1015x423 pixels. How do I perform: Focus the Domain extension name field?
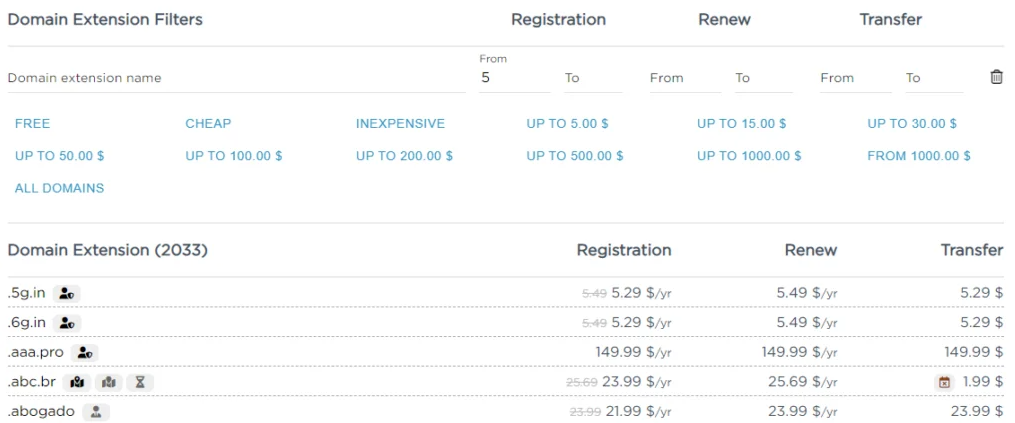pos(236,78)
